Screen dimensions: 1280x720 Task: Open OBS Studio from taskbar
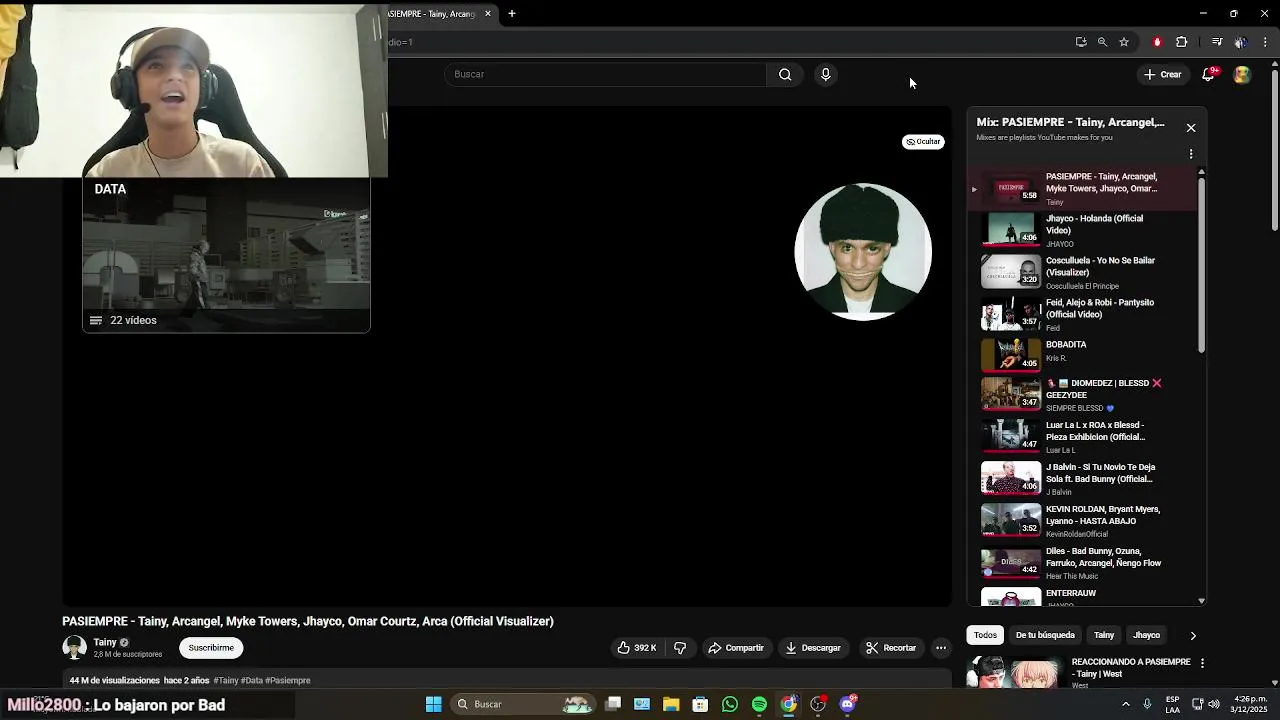(x=818, y=704)
